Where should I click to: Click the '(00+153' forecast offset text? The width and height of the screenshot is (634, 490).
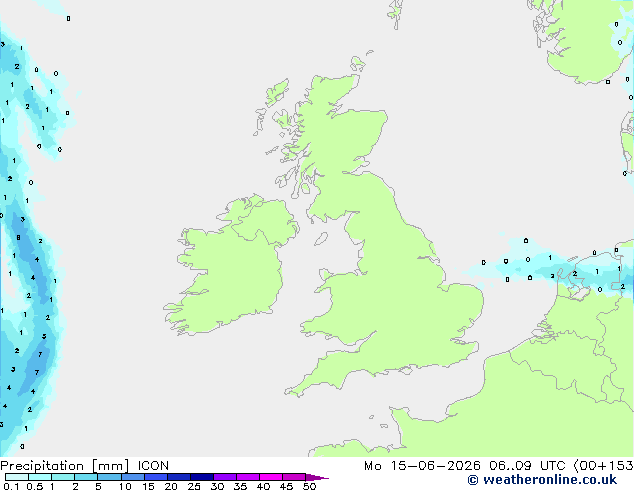pos(603,466)
